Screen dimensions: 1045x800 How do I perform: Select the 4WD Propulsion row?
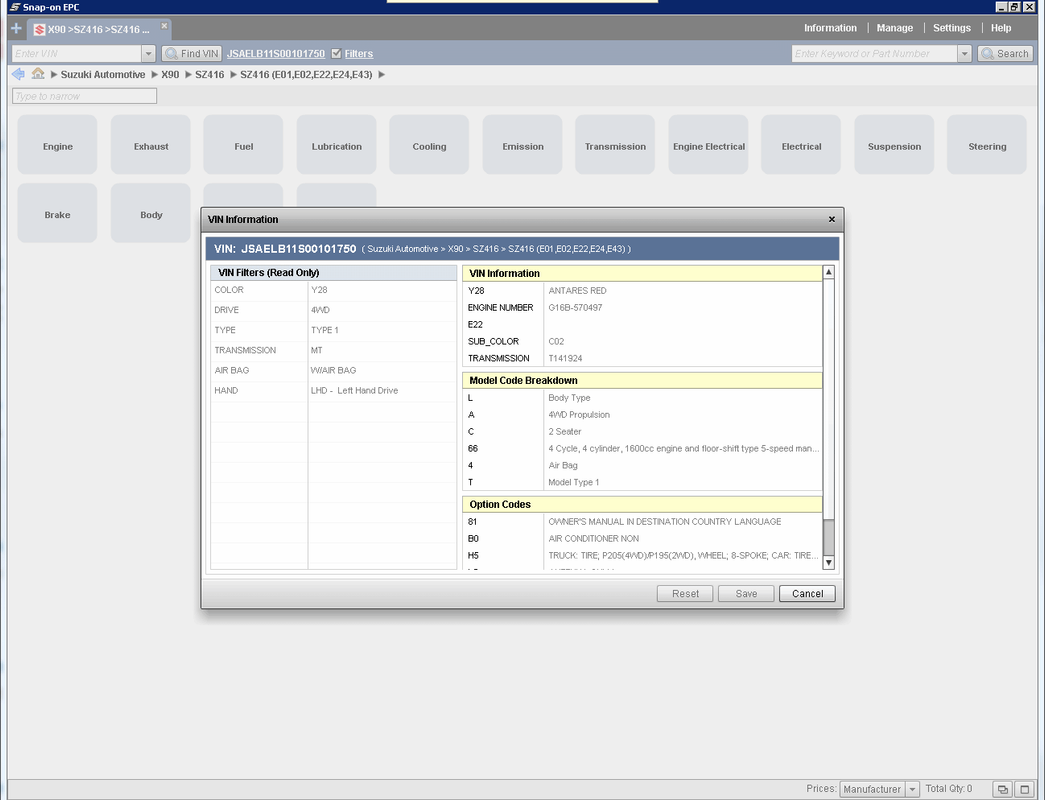pos(642,415)
